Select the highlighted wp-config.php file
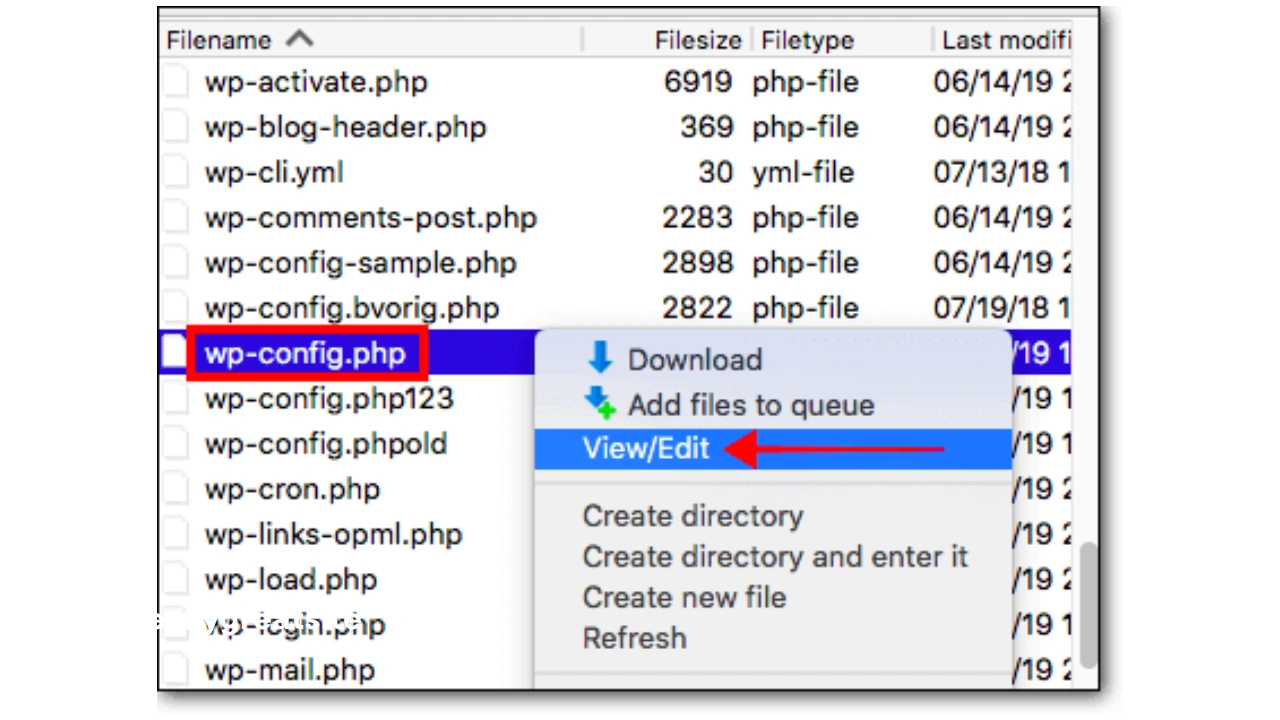The image size is (1280, 720). (x=305, y=353)
